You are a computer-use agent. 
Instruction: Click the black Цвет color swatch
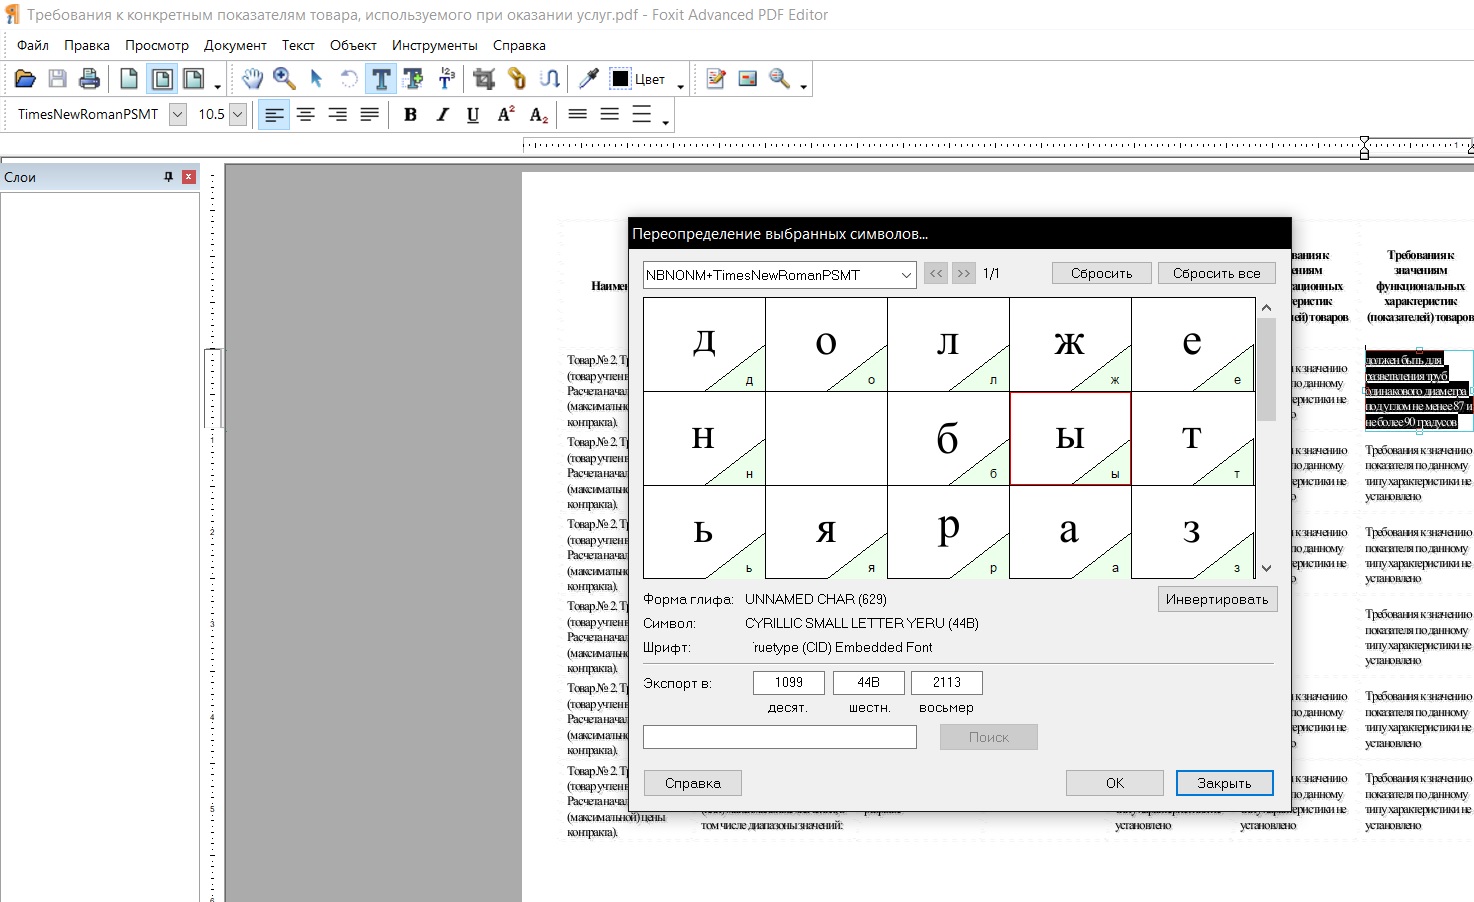pos(621,79)
